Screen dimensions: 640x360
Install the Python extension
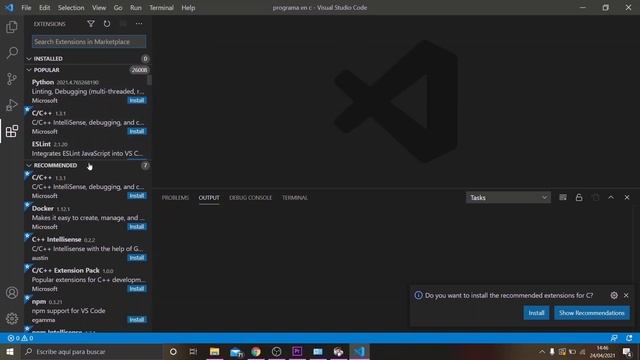coord(137,100)
